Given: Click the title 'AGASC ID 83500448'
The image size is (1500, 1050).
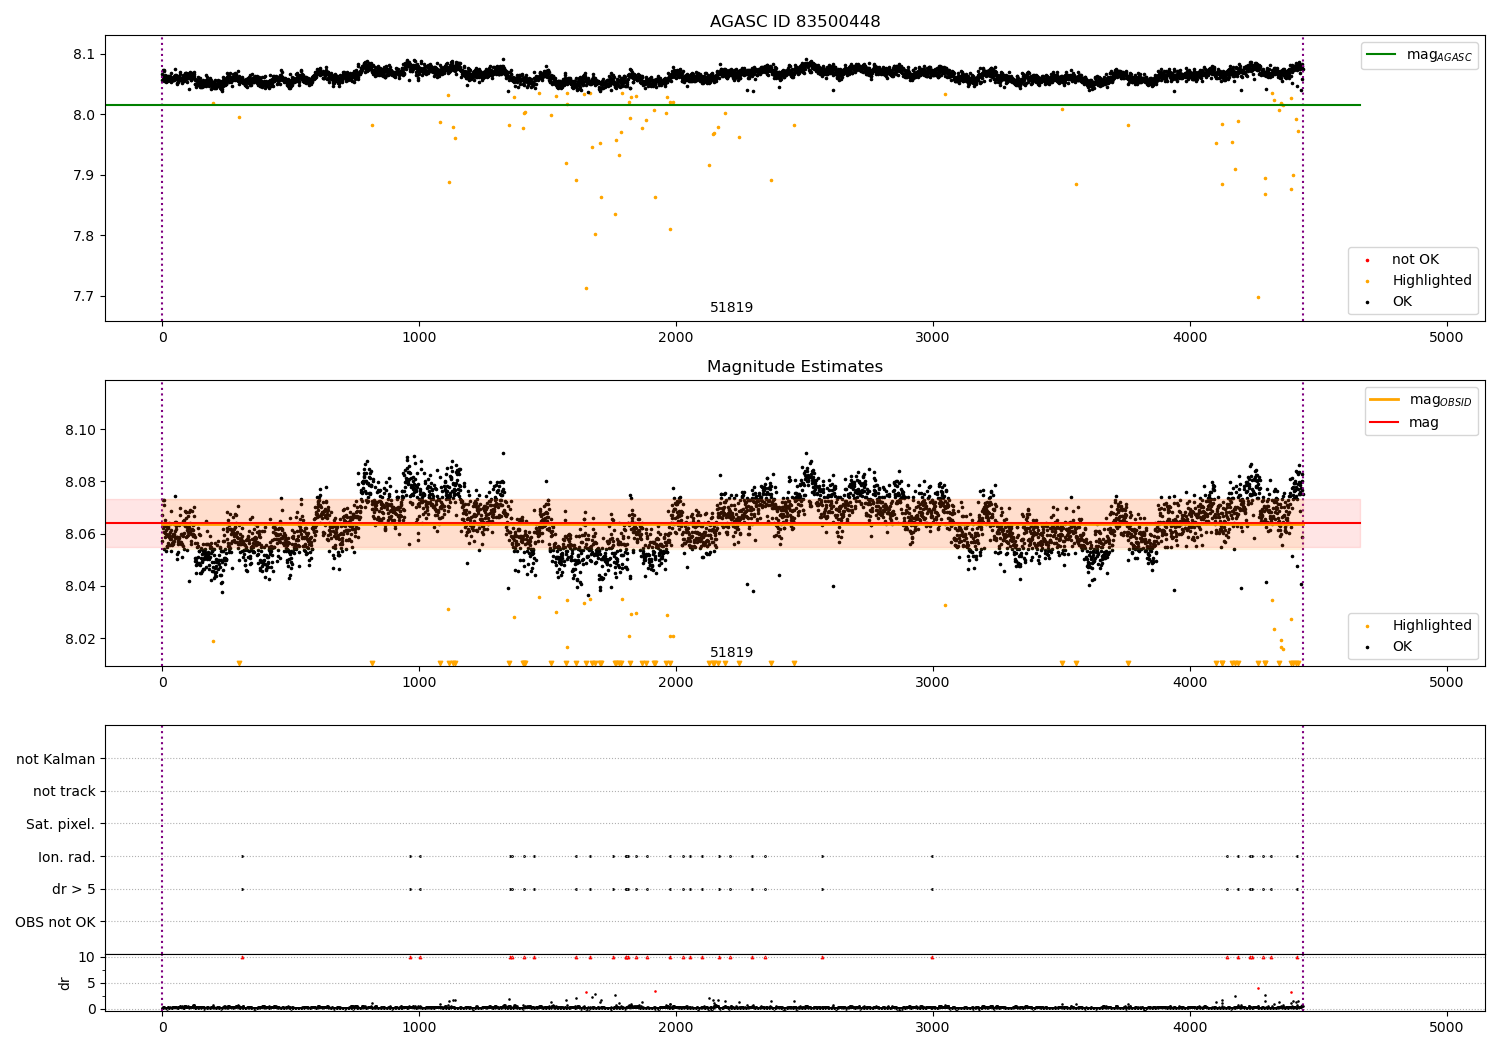Looking at the screenshot, I should point(795,22).
